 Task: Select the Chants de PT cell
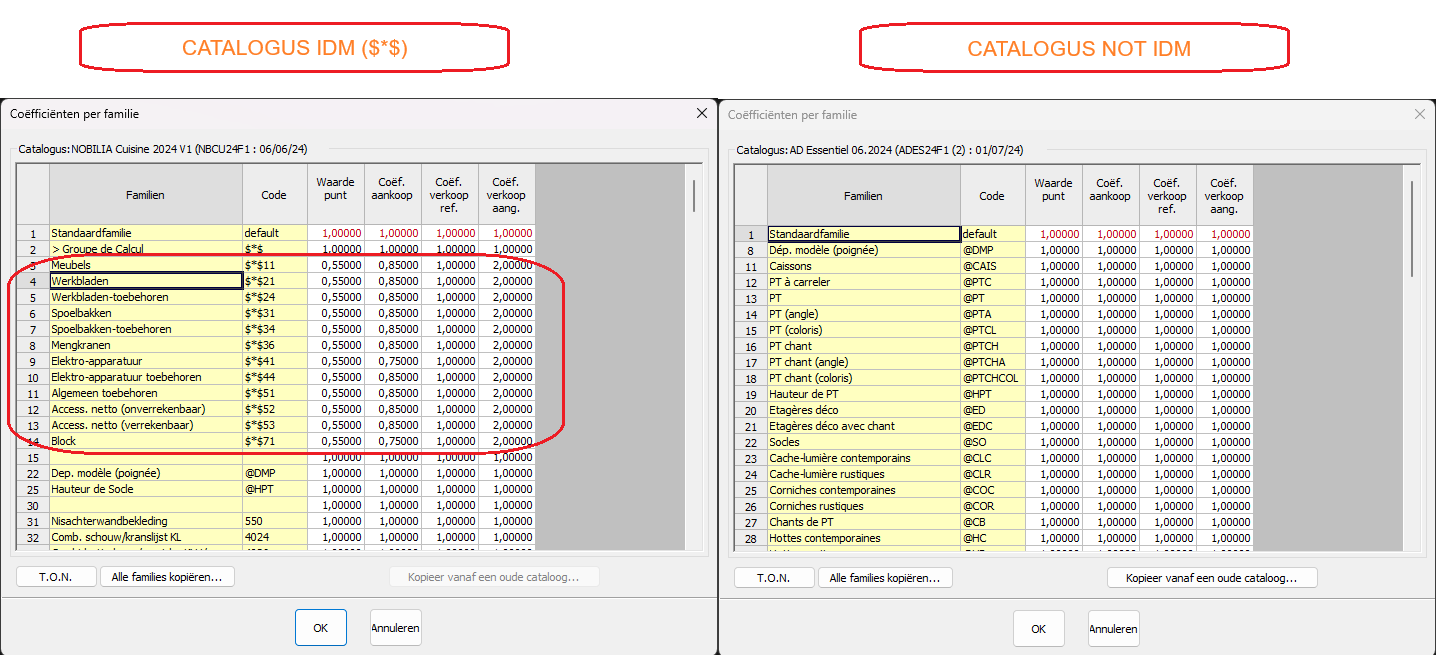(x=864, y=522)
